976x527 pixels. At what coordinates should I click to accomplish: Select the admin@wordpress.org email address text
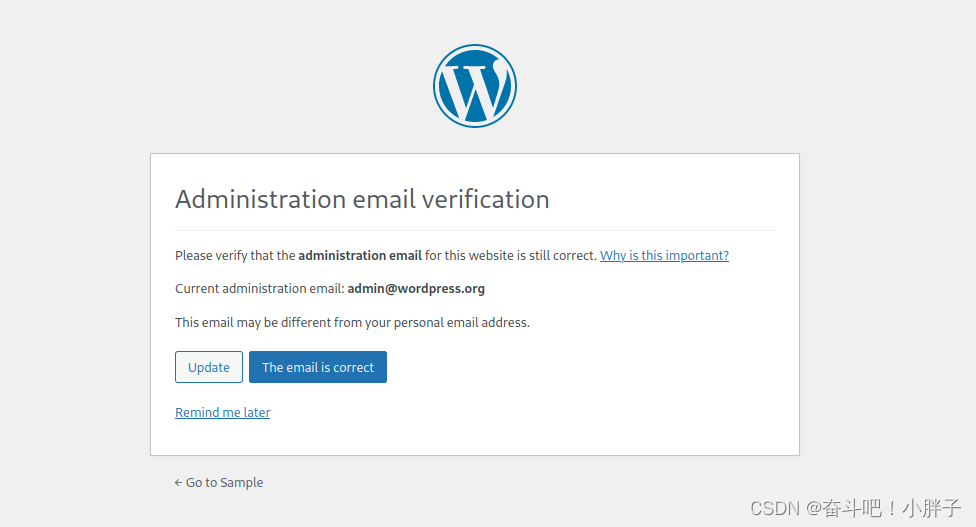[416, 289]
